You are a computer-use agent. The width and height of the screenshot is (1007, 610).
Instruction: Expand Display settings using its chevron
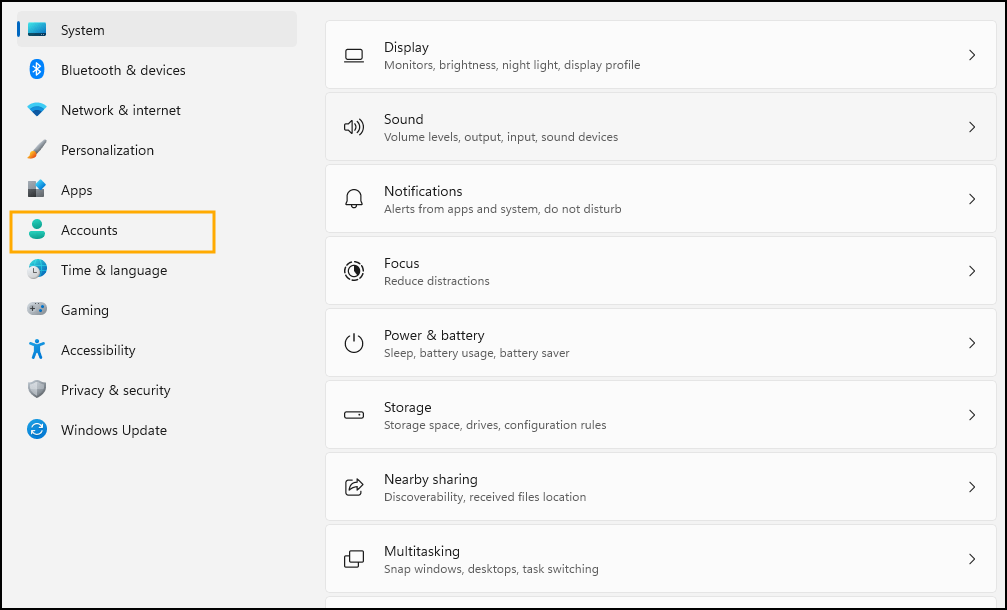[971, 55]
